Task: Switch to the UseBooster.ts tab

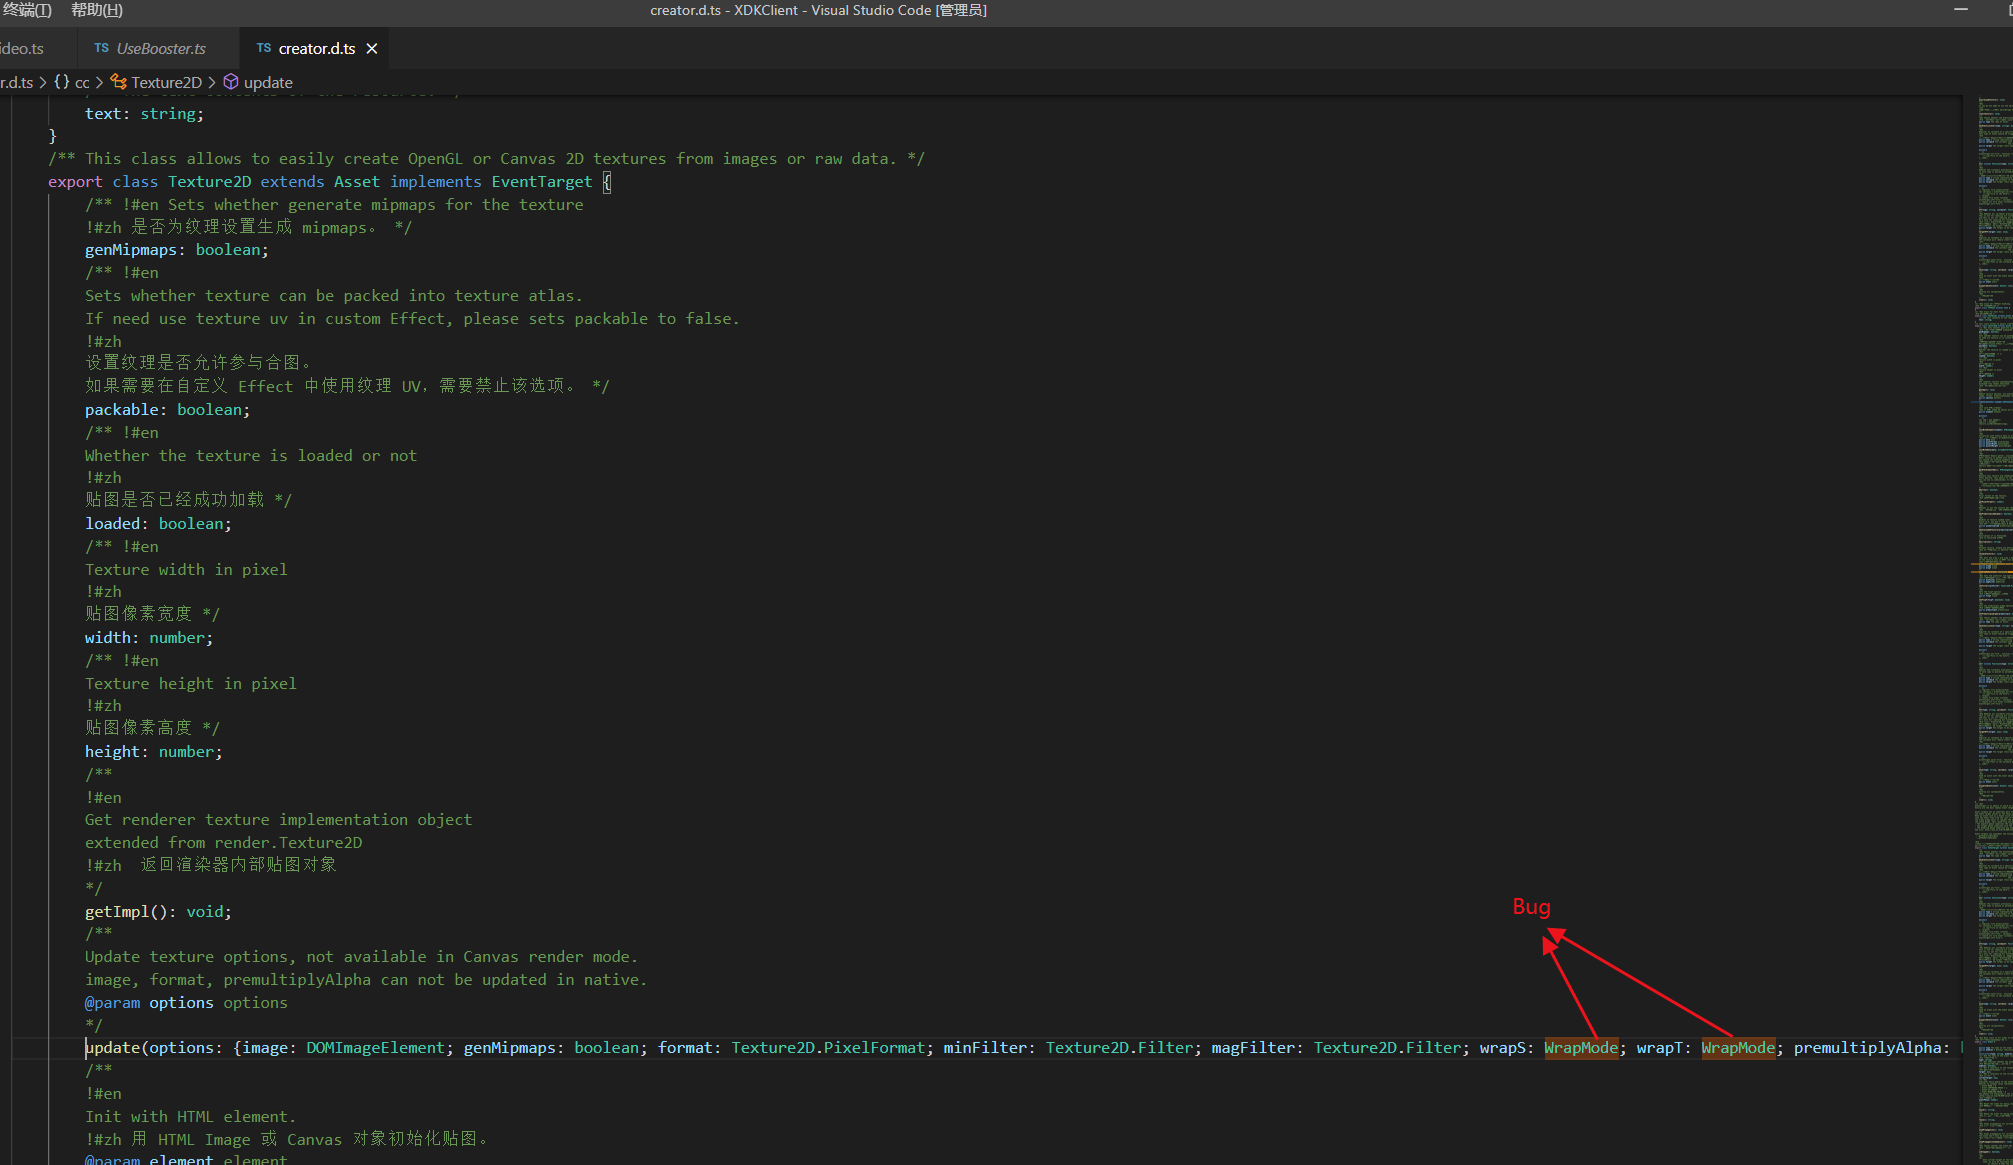Action: click(160, 49)
